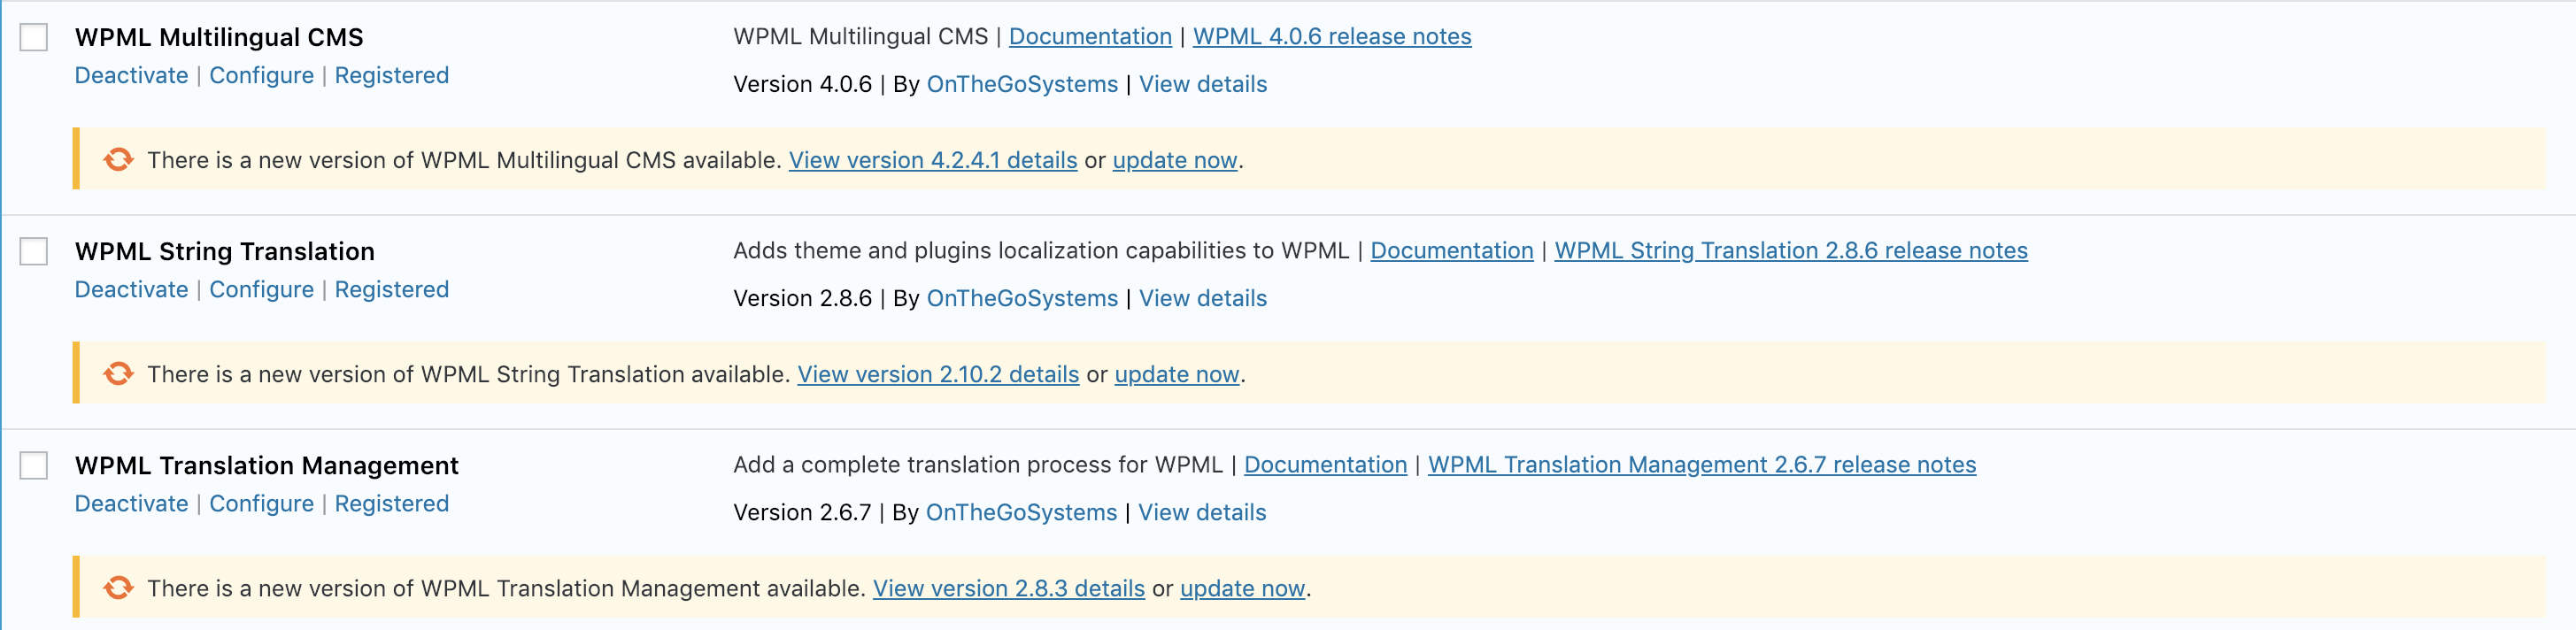This screenshot has width=2576, height=630.
Task: Open OnTheGoSystems author link for Multilingual CMS
Action: point(1022,84)
